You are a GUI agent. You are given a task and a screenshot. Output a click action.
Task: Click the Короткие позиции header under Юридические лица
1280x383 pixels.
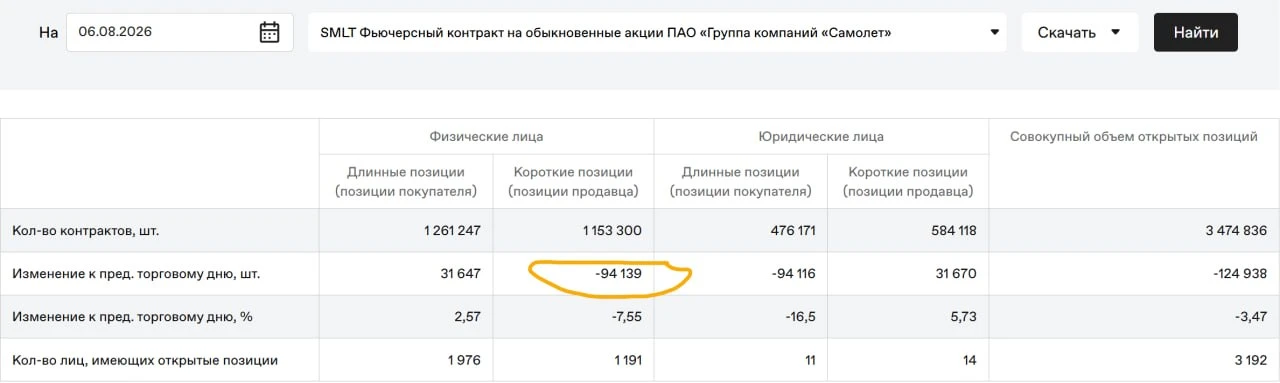click(x=908, y=181)
